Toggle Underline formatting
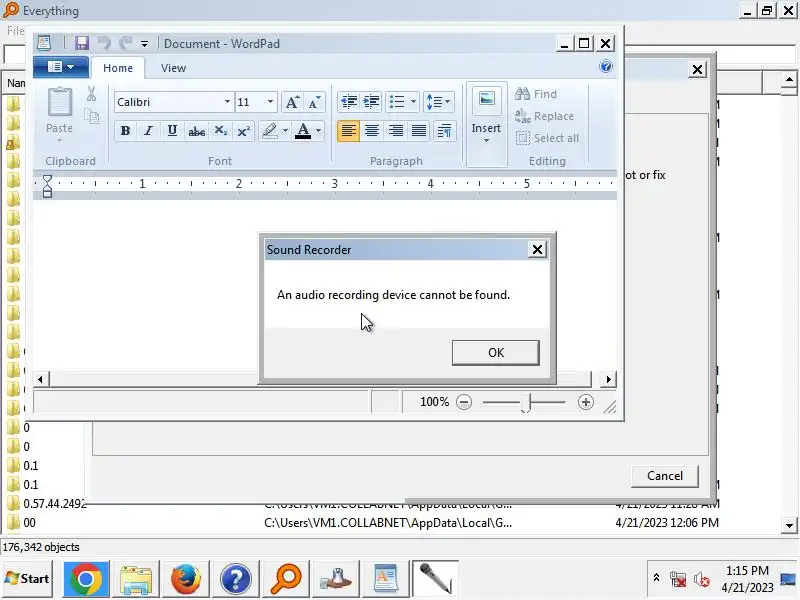800x600 pixels. [172, 131]
